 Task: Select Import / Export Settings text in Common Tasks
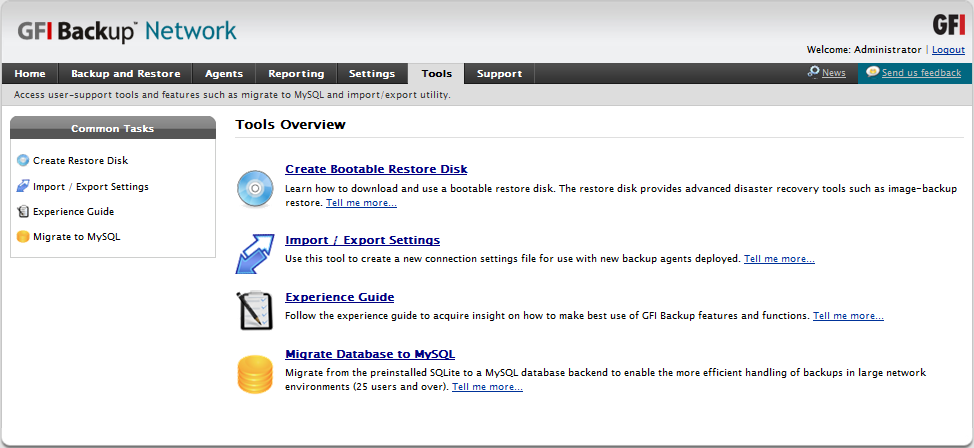point(91,186)
